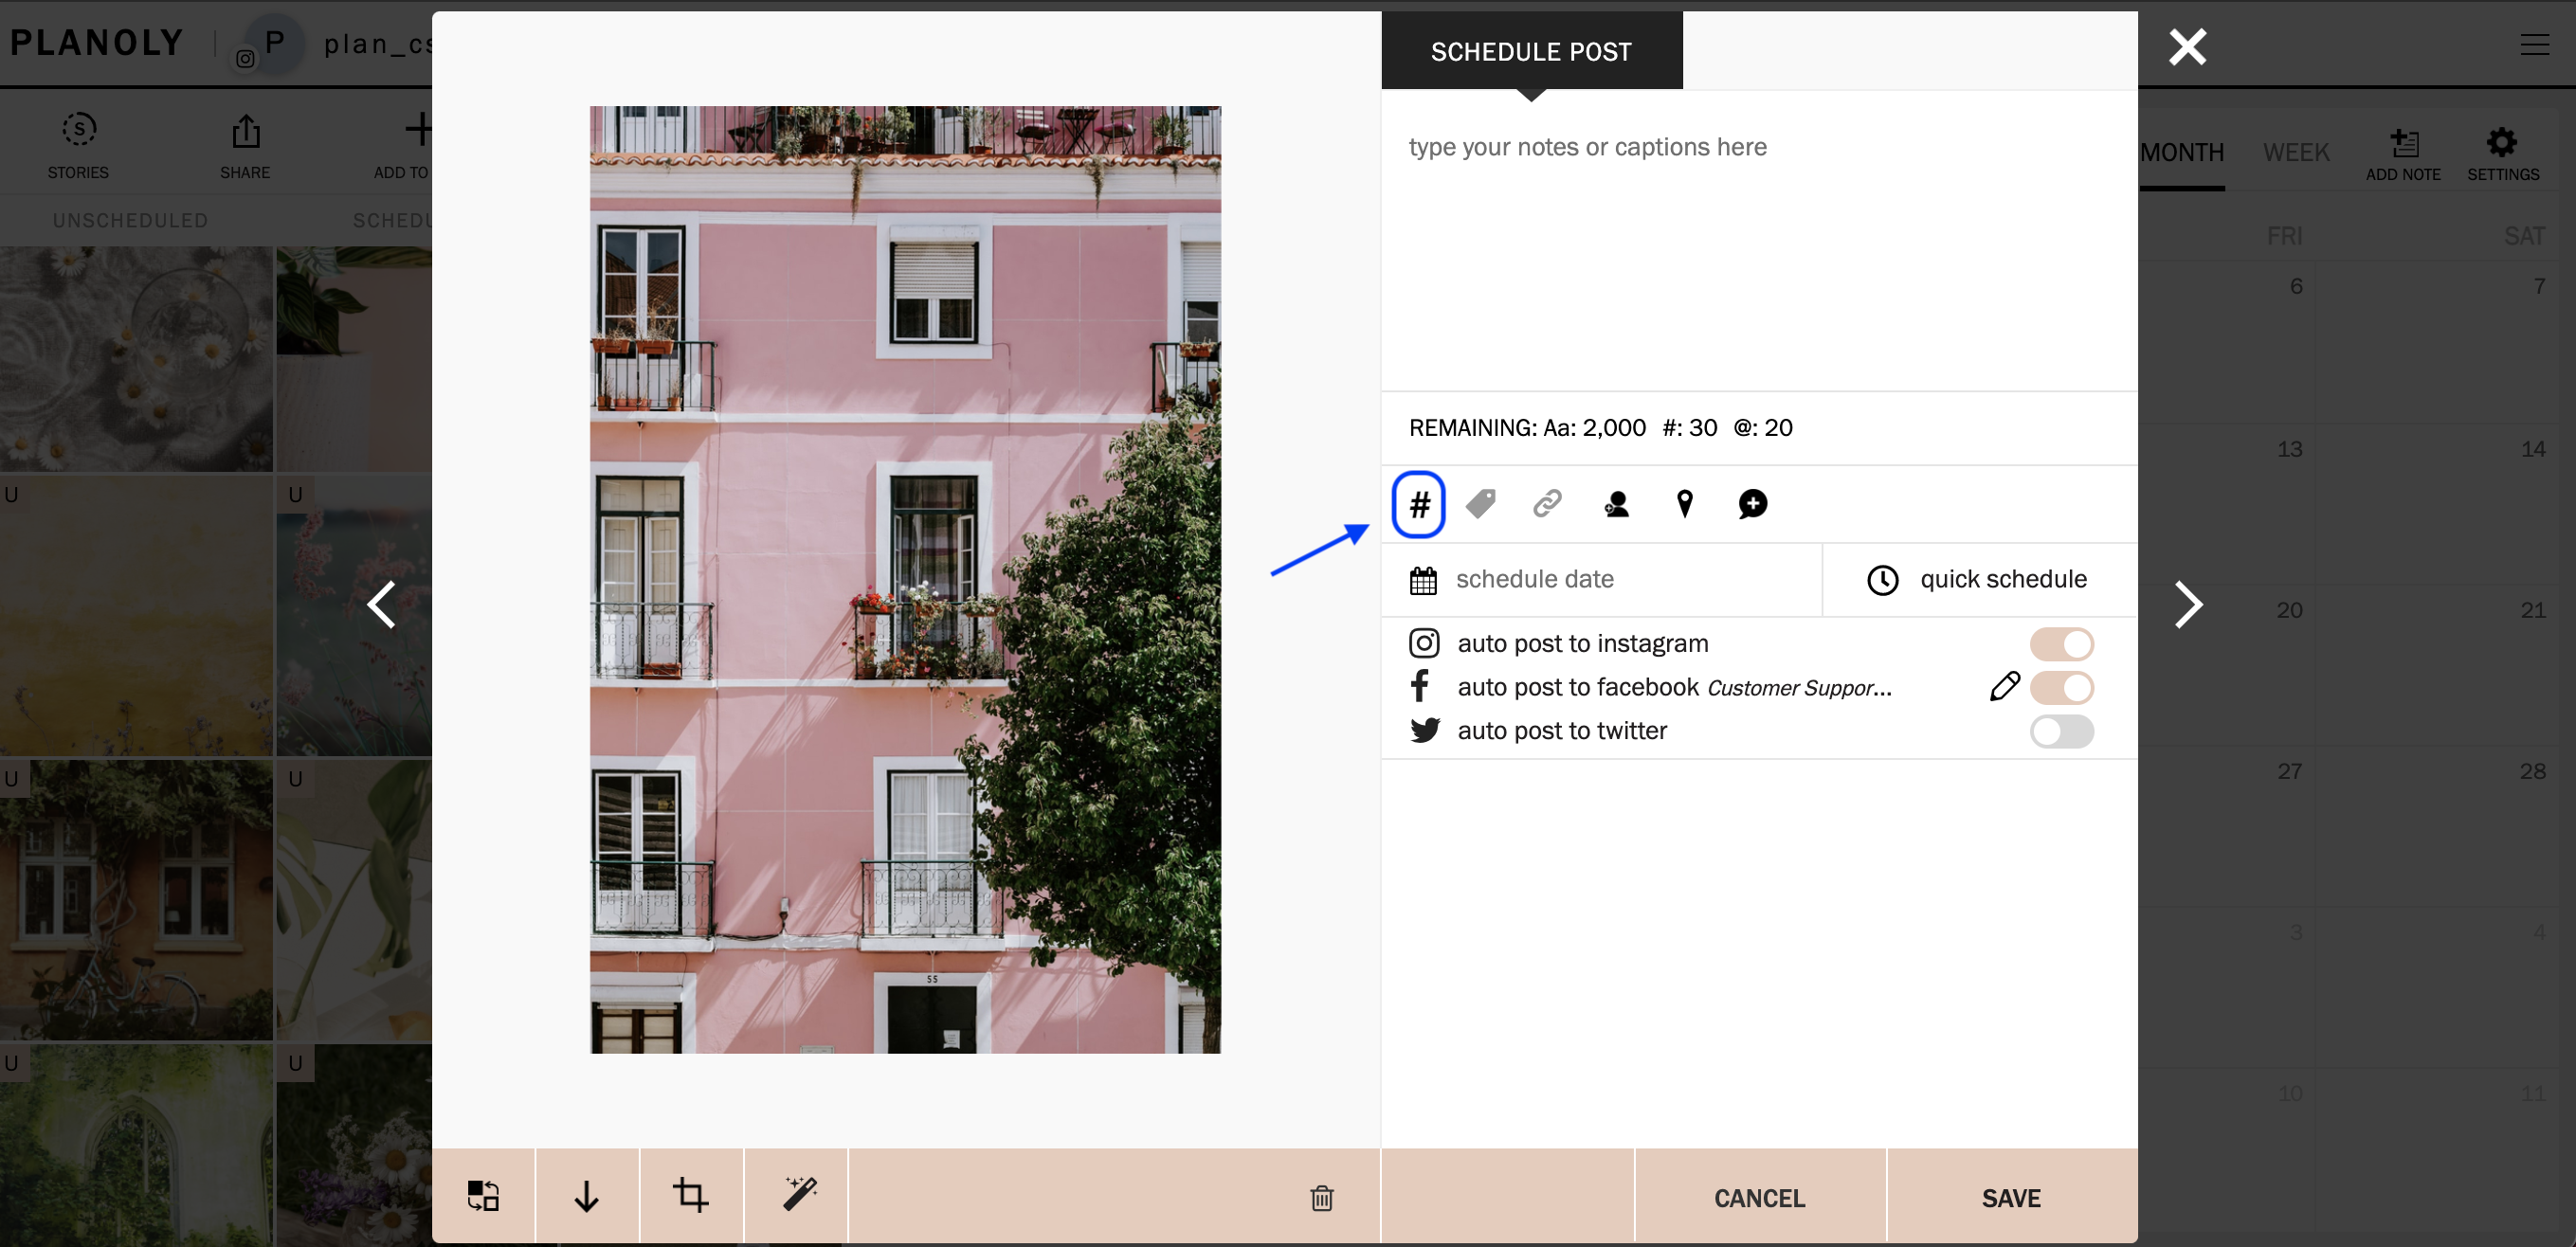Click the product tag icon
2576x1247 pixels.
1481,503
